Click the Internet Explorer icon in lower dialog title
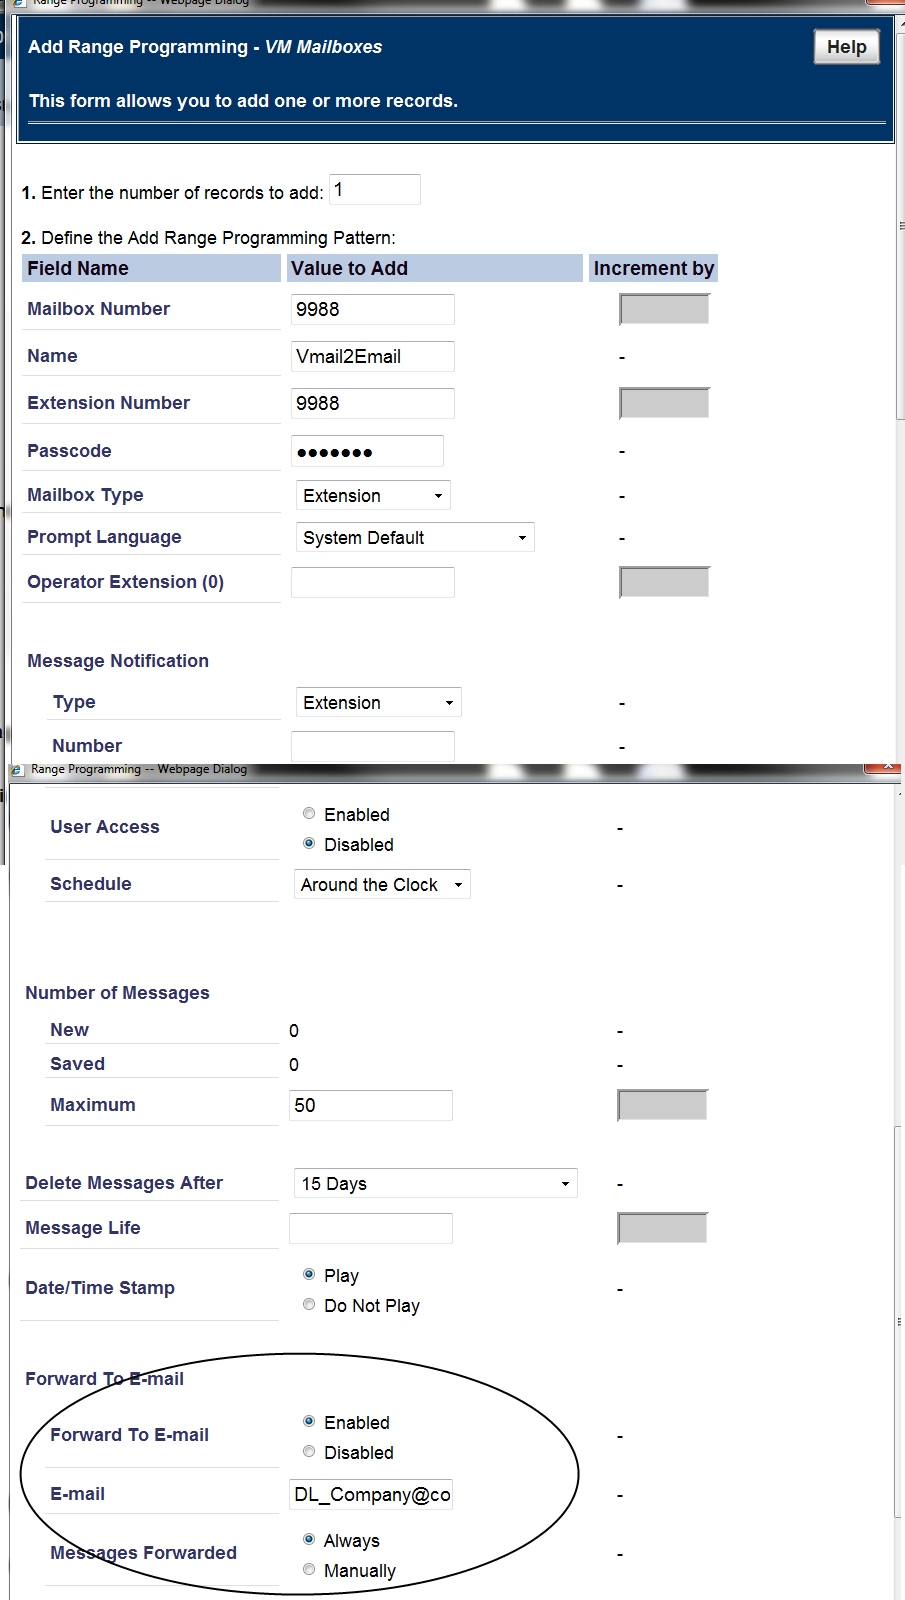This screenshot has height=1600, width=905. tap(16, 770)
